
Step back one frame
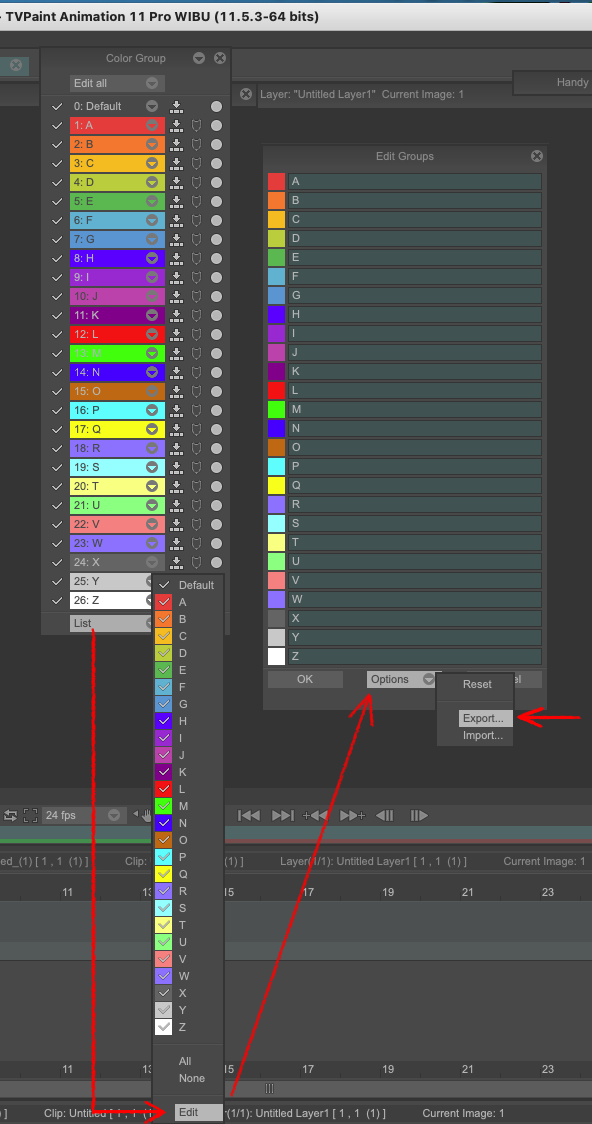pos(385,815)
